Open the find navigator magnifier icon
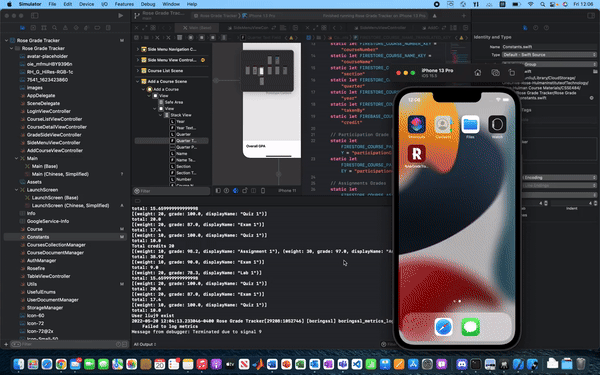The width and height of the screenshot is (600, 375). [x=54, y=28]
